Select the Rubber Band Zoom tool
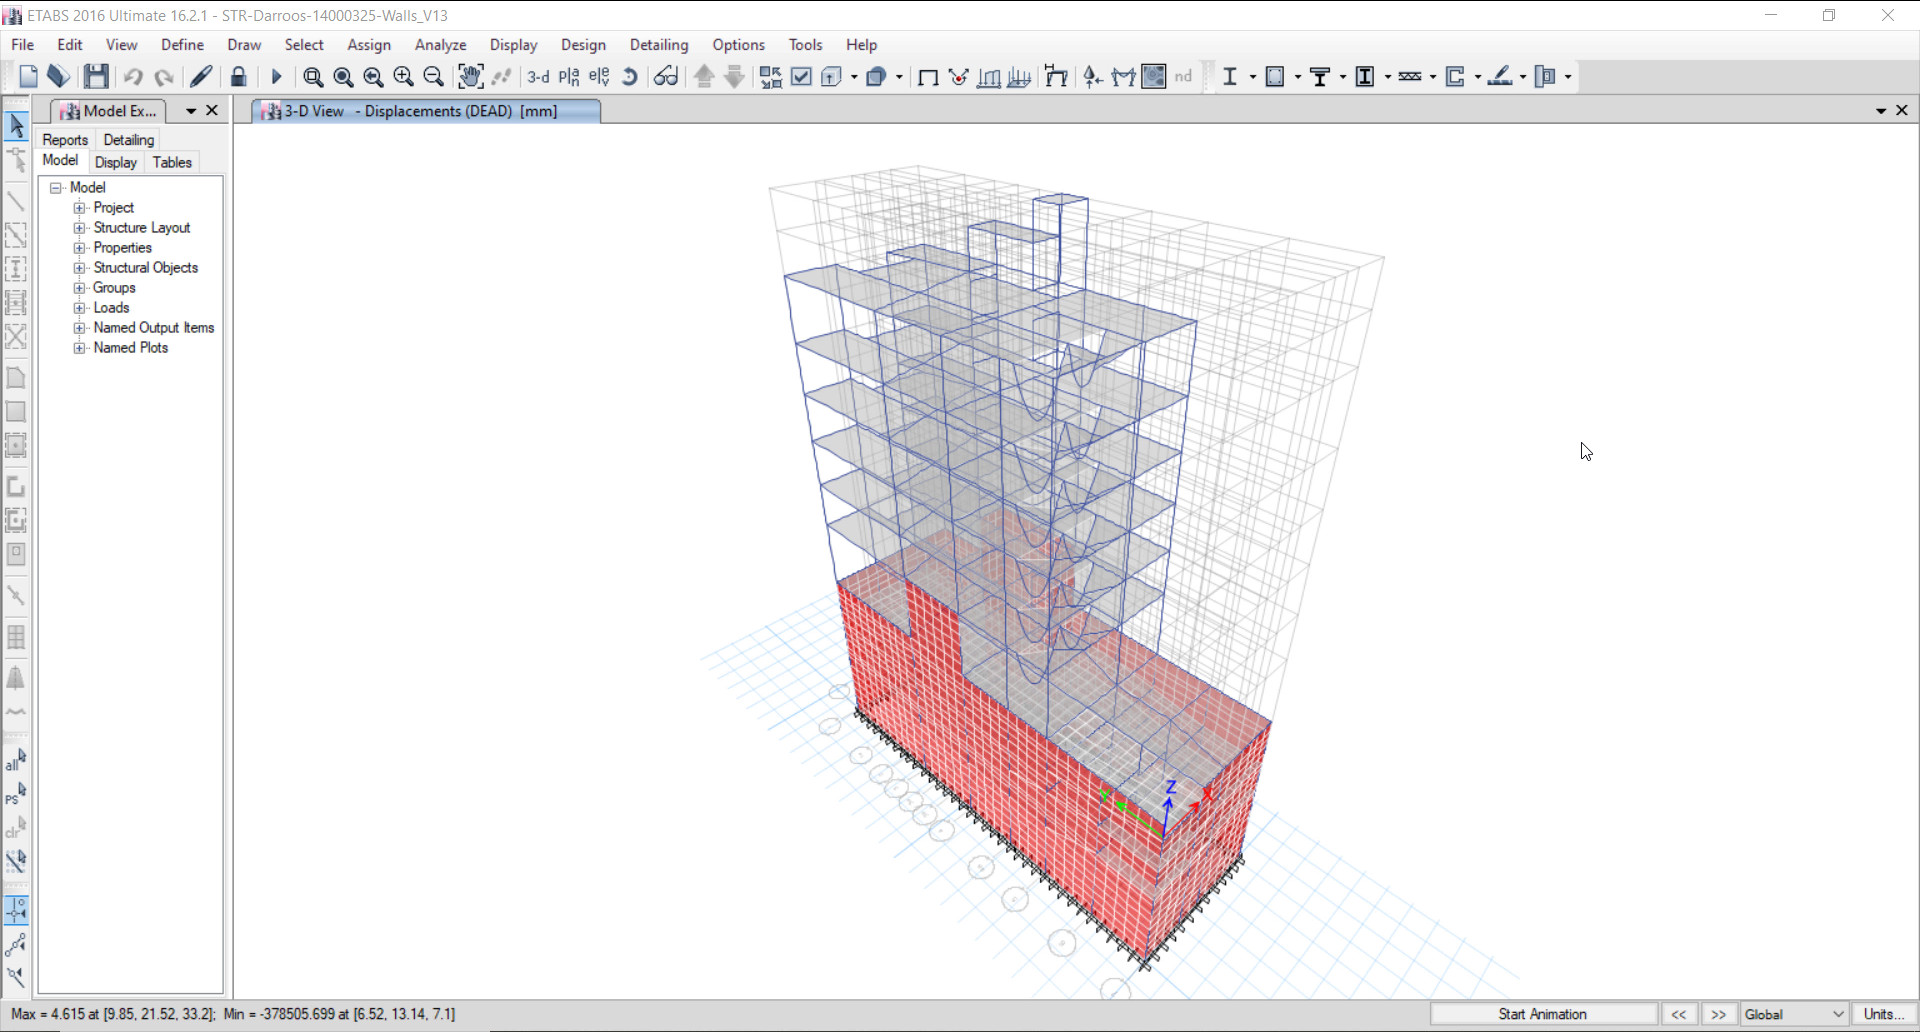 313,77
